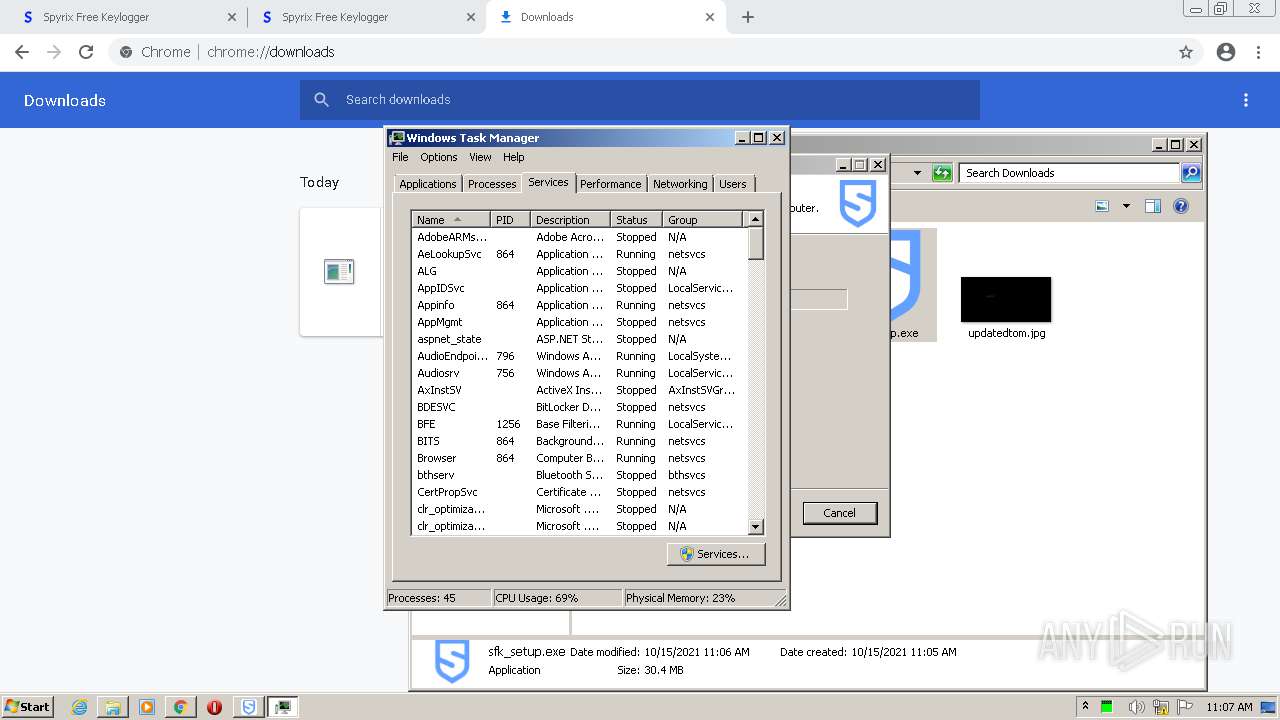Switch to first Spyrix Free Keylogger tab

126,17
